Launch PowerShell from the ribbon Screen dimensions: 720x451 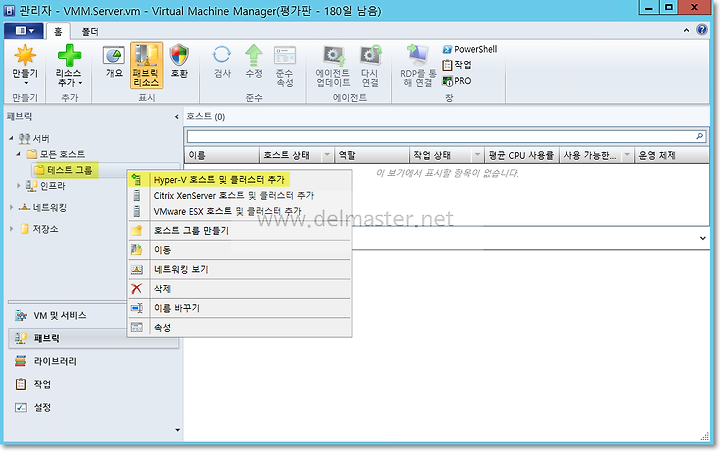(x=470, y=49)
